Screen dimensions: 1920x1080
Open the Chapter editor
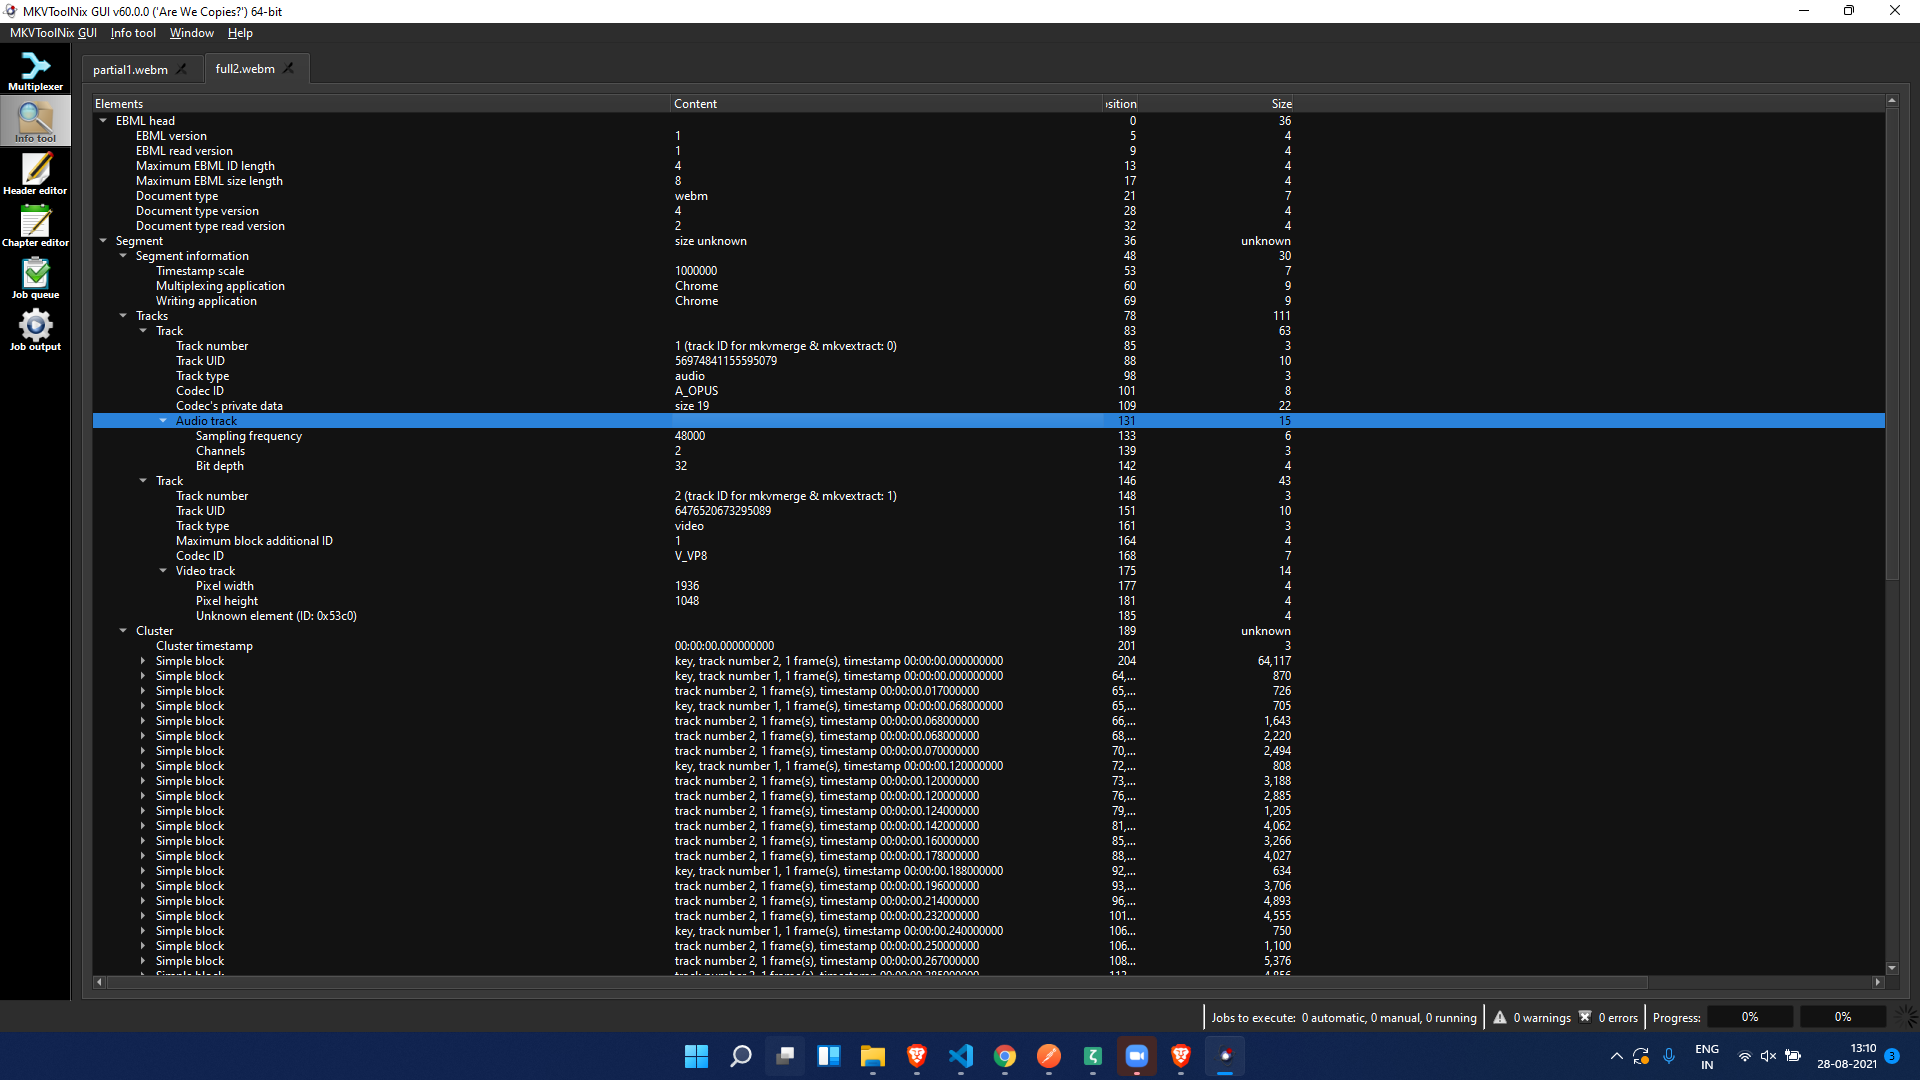[35, 225]
